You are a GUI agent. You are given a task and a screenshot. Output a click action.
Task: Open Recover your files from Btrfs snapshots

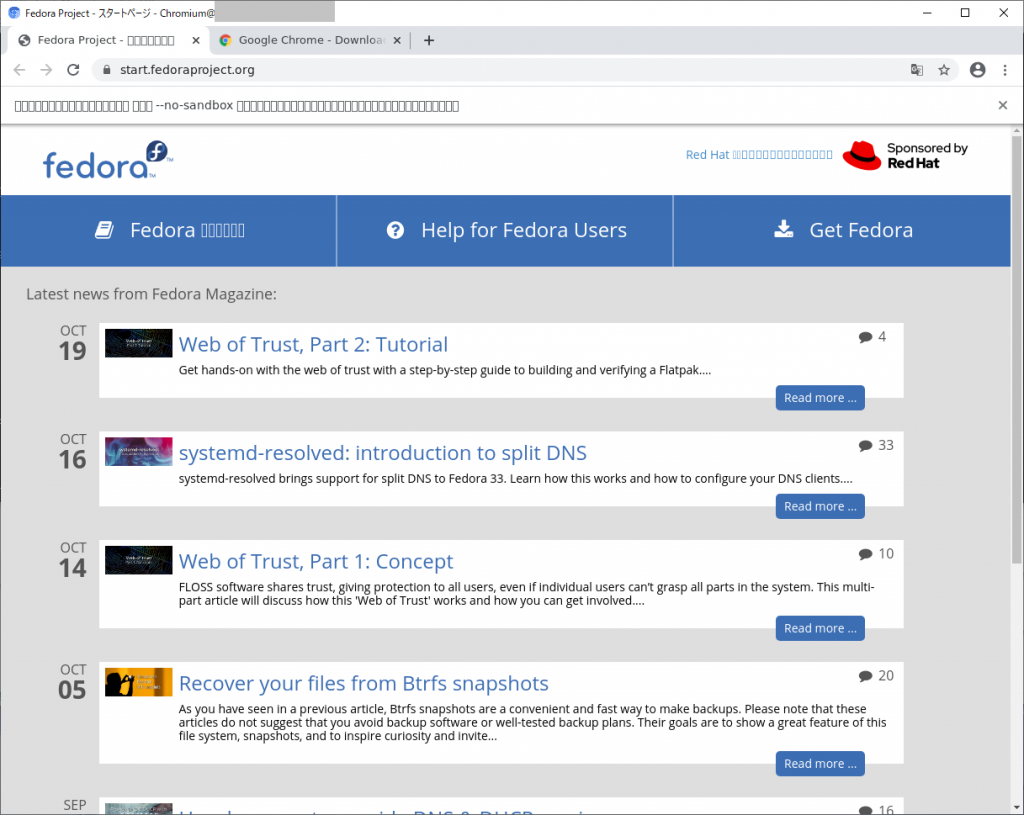click(364, 683)
